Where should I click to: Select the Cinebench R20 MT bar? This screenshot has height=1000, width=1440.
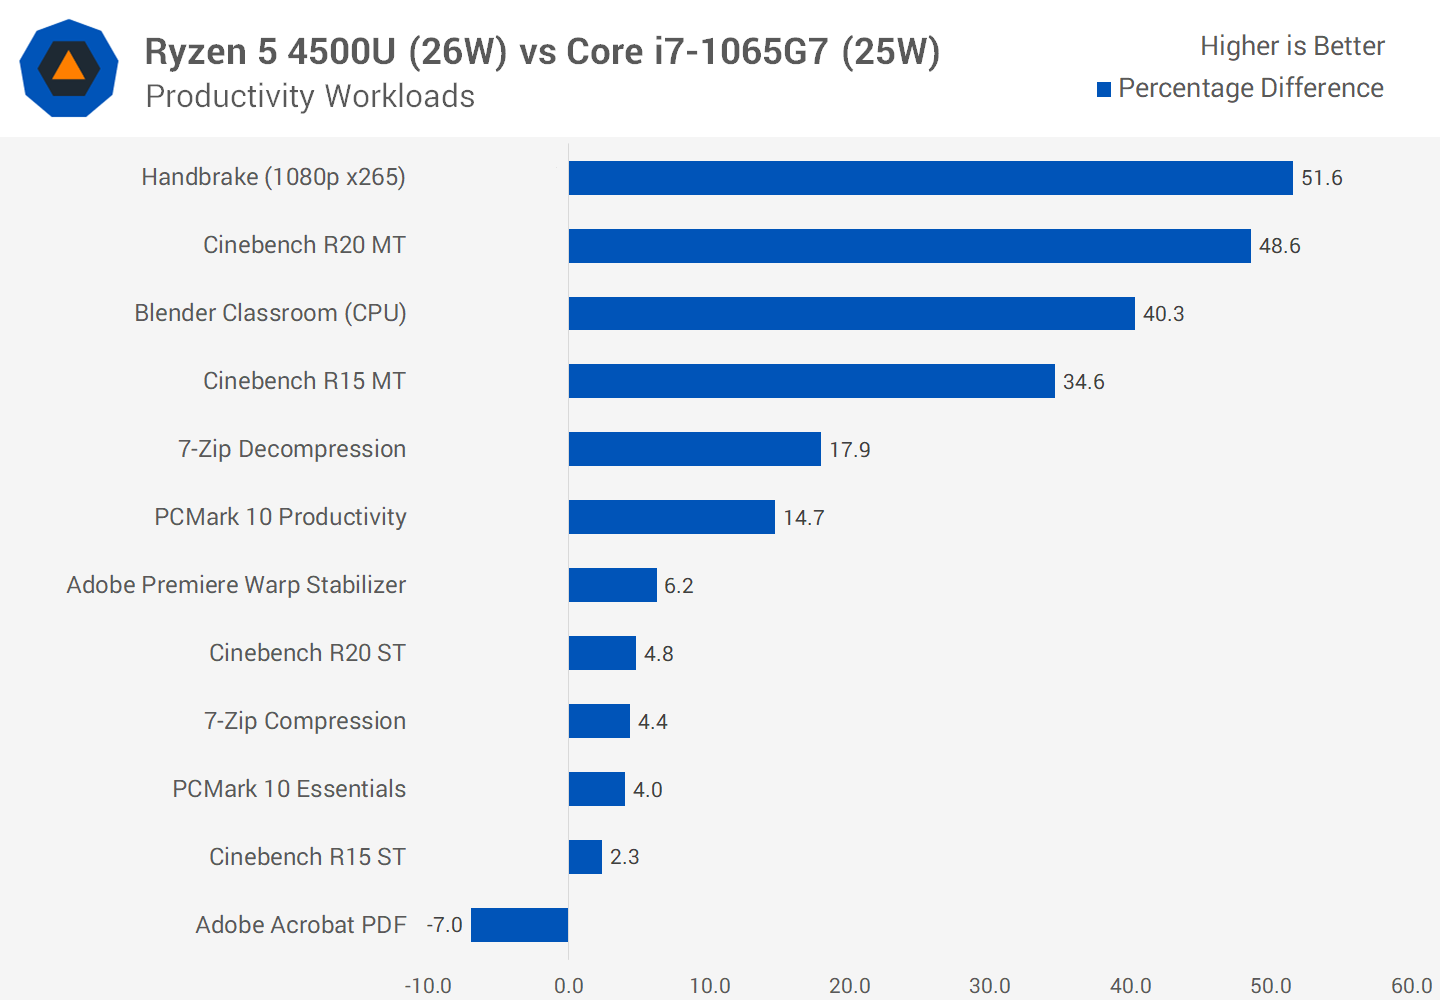(909, 246)
